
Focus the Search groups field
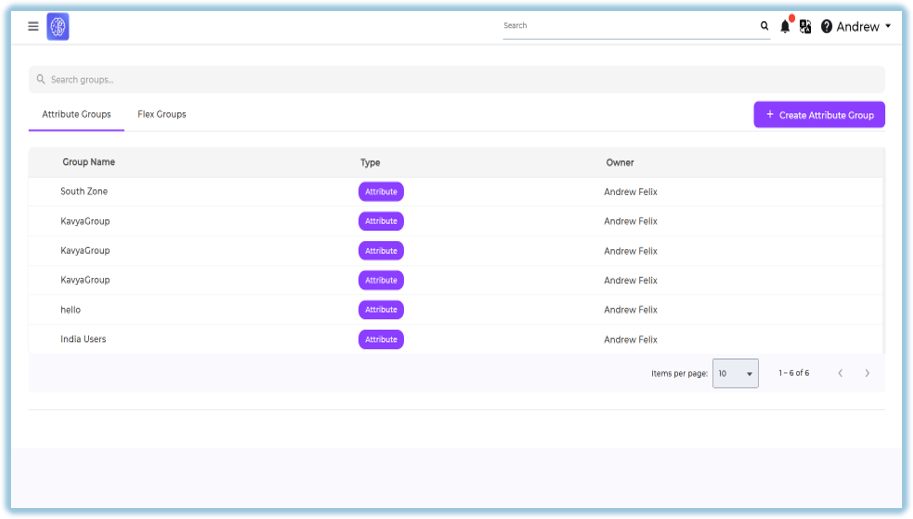point(456,79)
